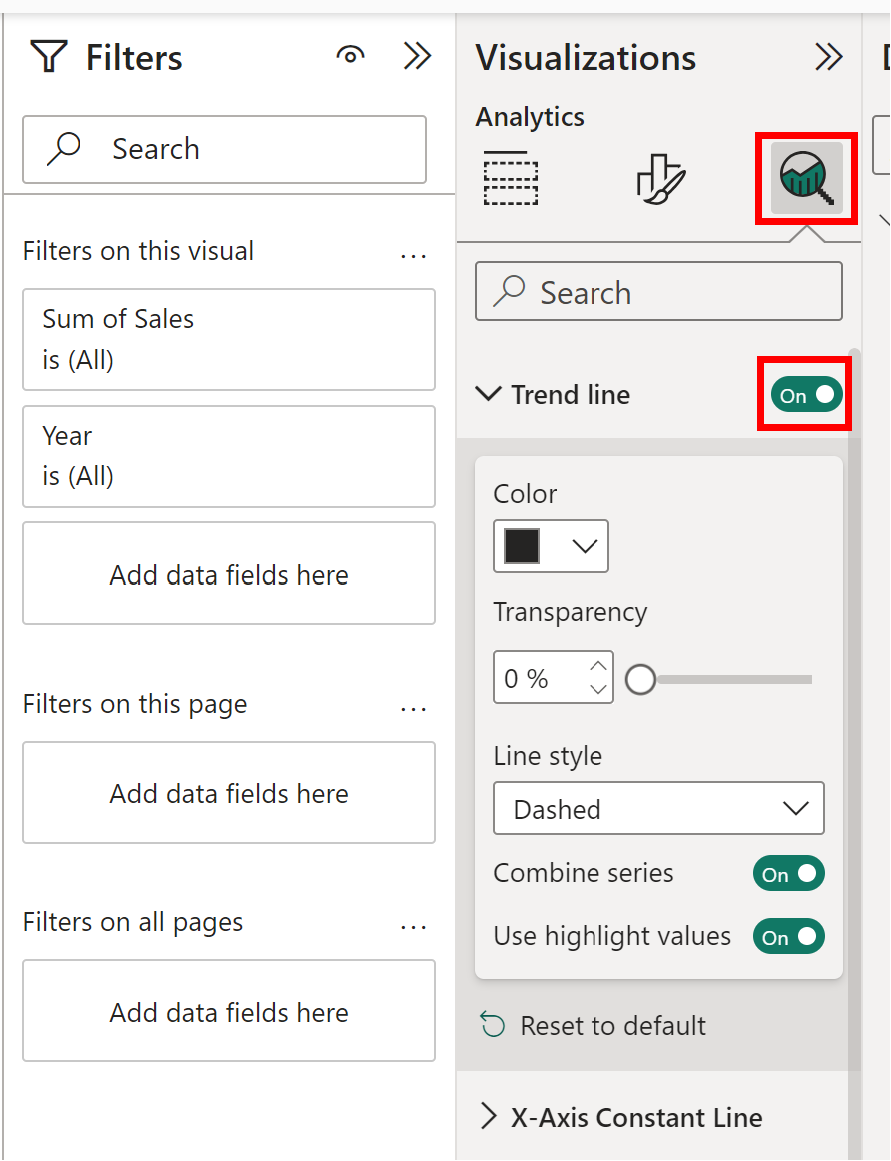Click Add data fields here under Filters on all pages
Viewport: 891px width, 1161px height.
pyautogui.click(x=228, y=1010)
